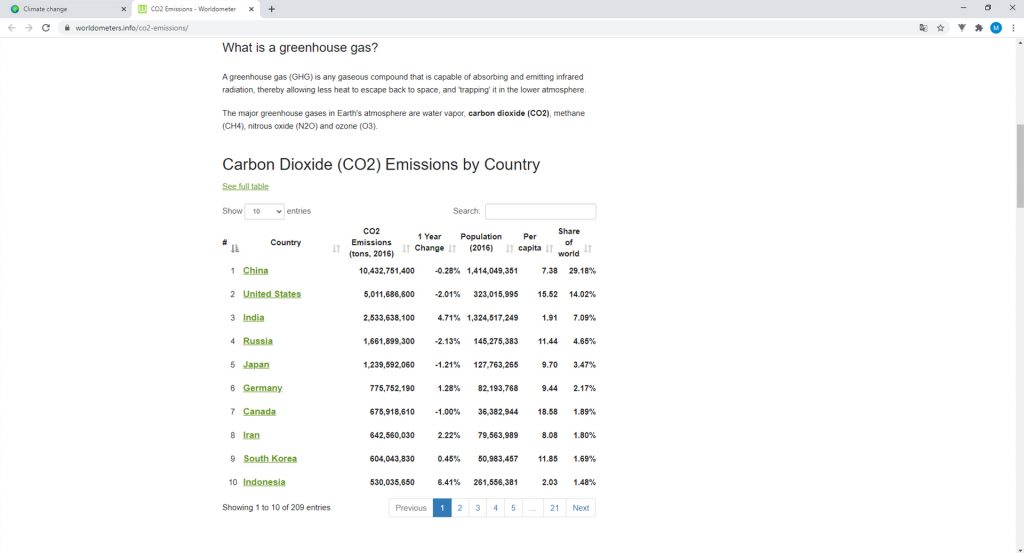This screenshot has width=1024, height=553.
Task: Switch to the Climate change tab
Action: tap(65, 9)
